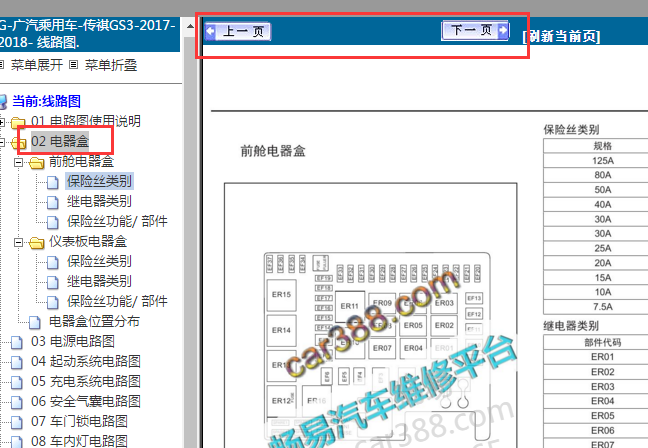
Task: Click the 01 电路图使用说明 folder icon
Action: pos(18,123)
